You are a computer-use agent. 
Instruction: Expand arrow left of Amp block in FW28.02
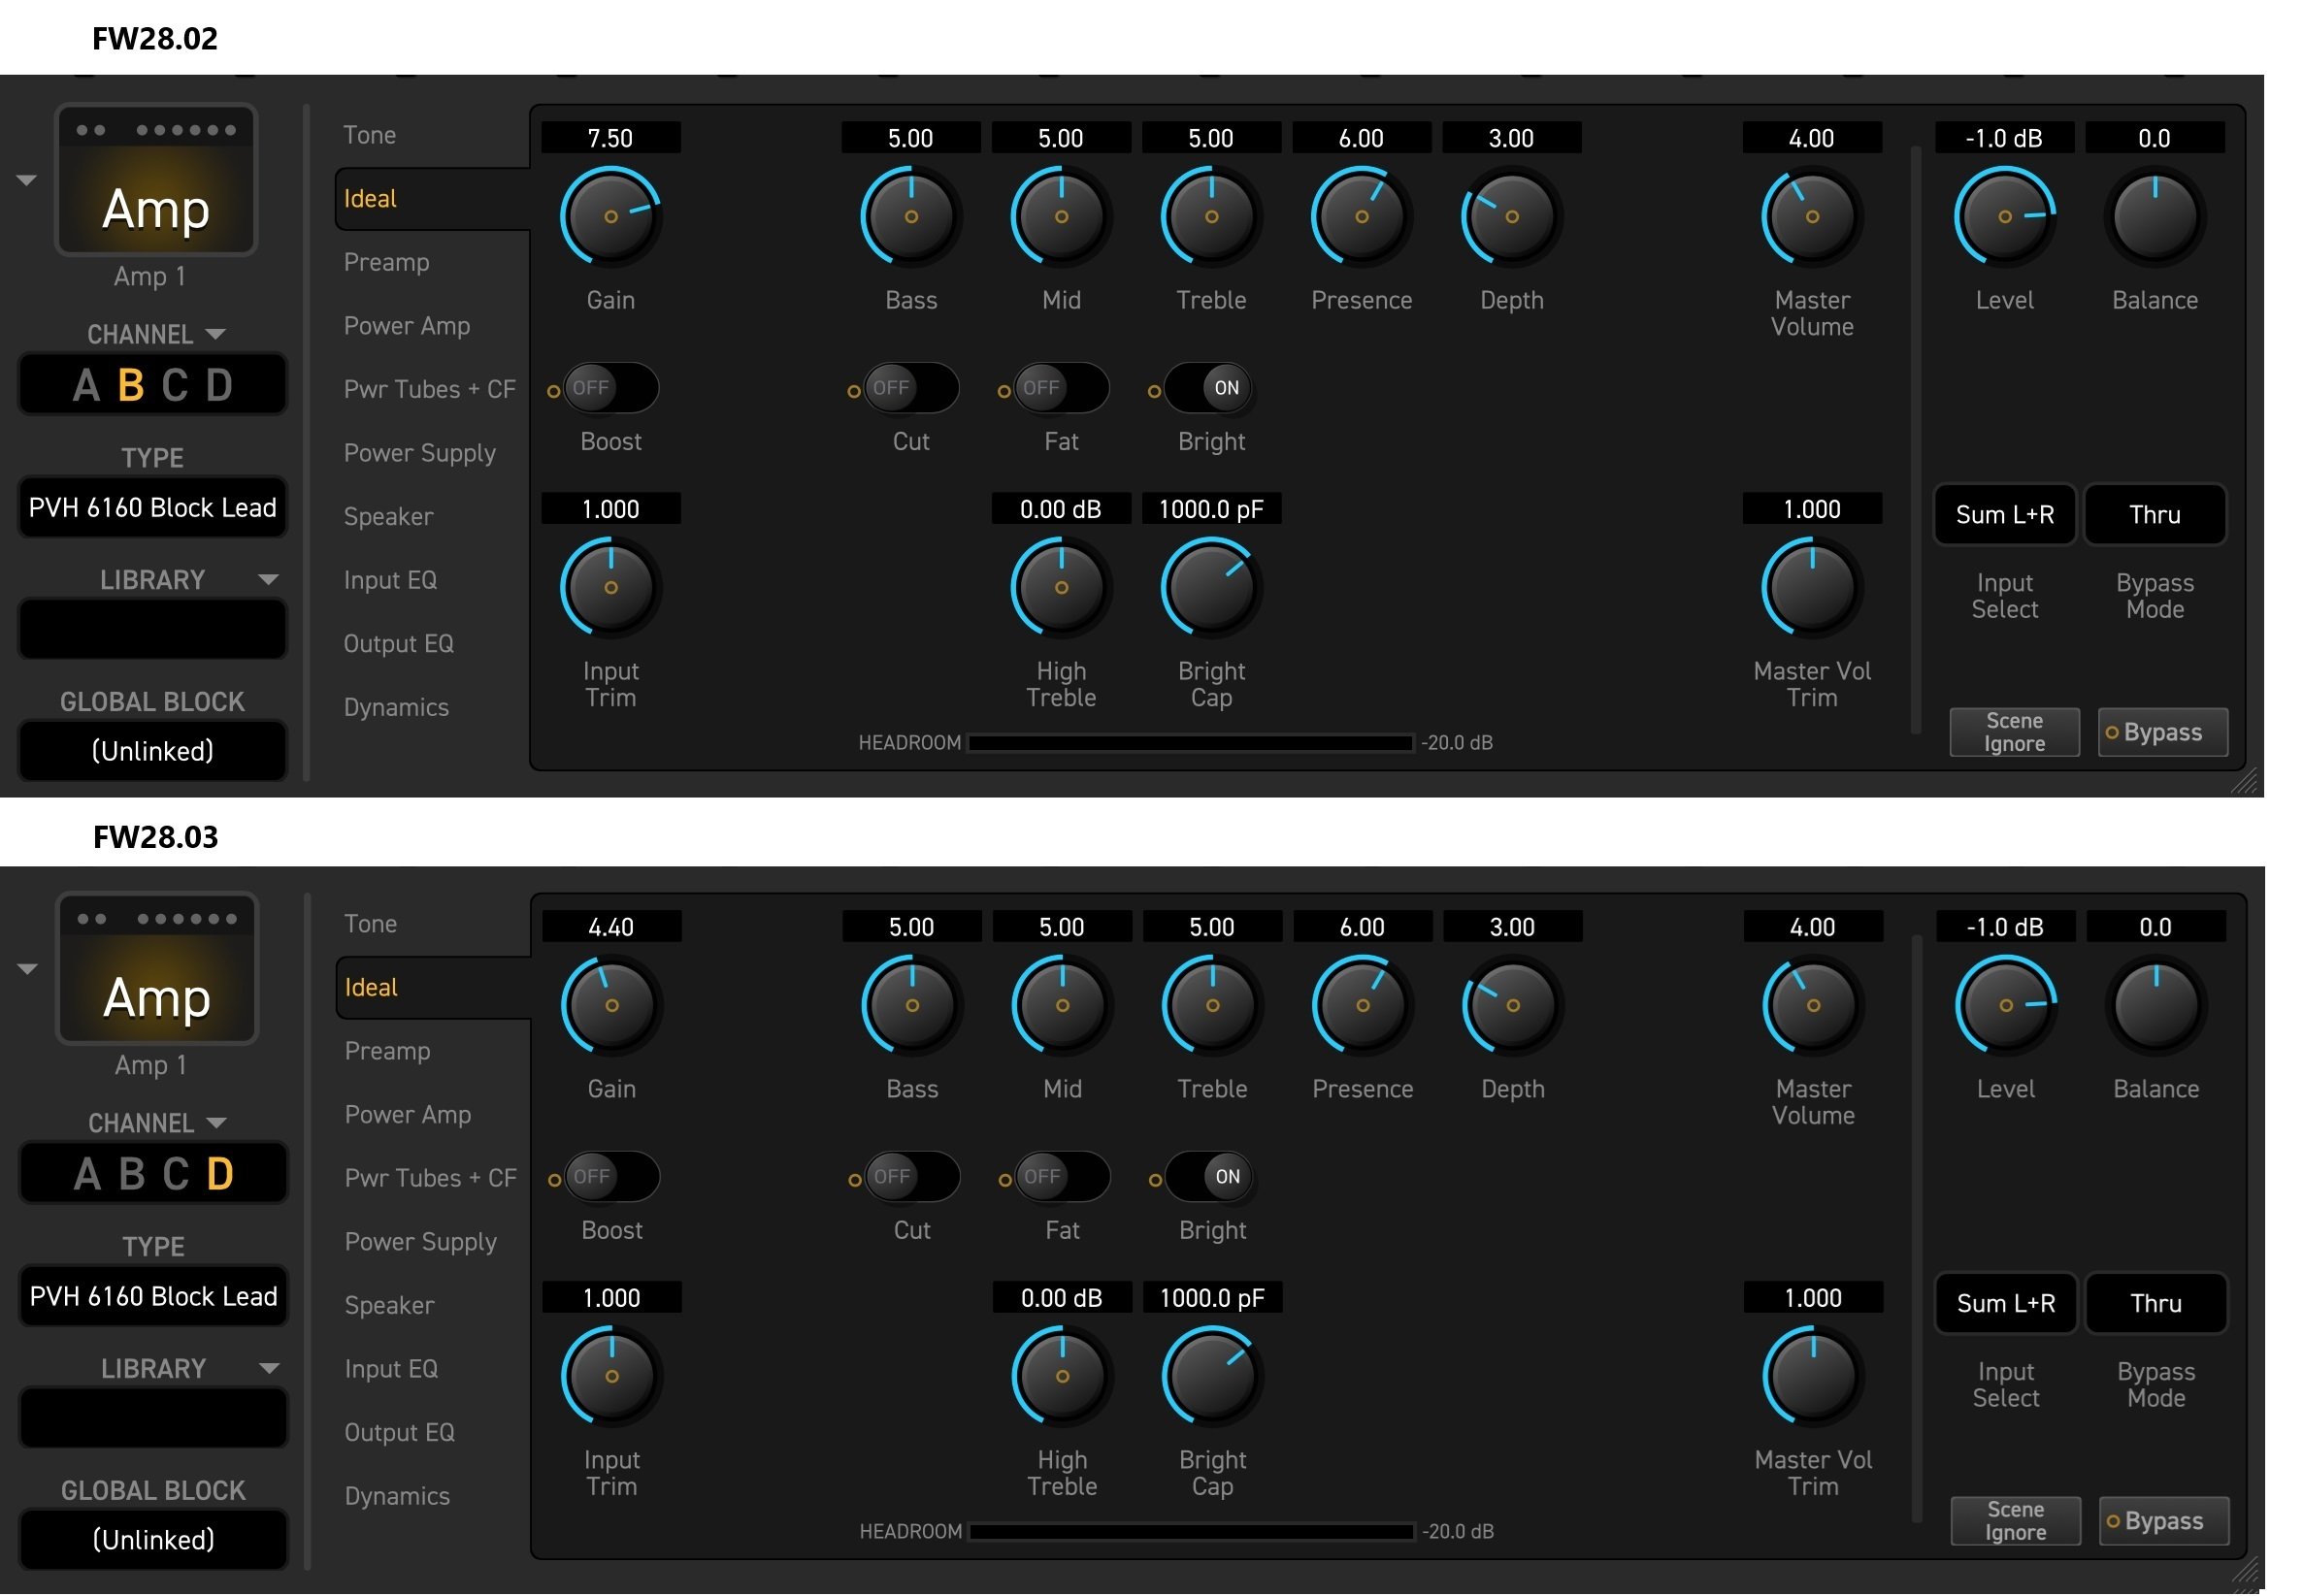tap(27, 181)
